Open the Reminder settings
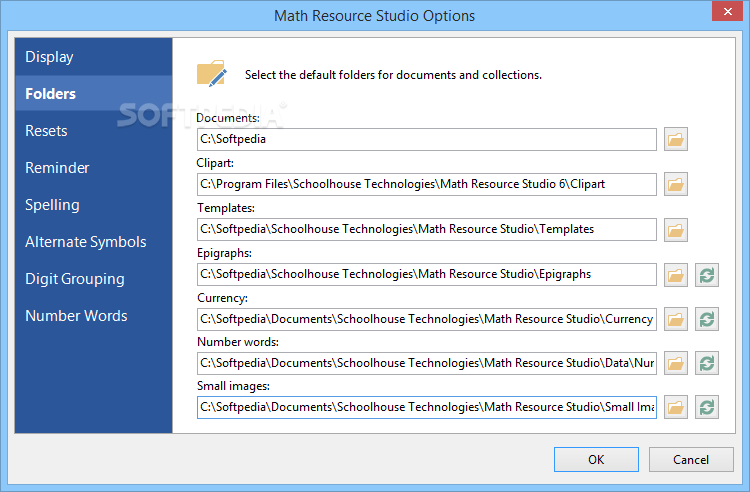The height and width of the screenshot is (492, 750). [x=93, y=168]
